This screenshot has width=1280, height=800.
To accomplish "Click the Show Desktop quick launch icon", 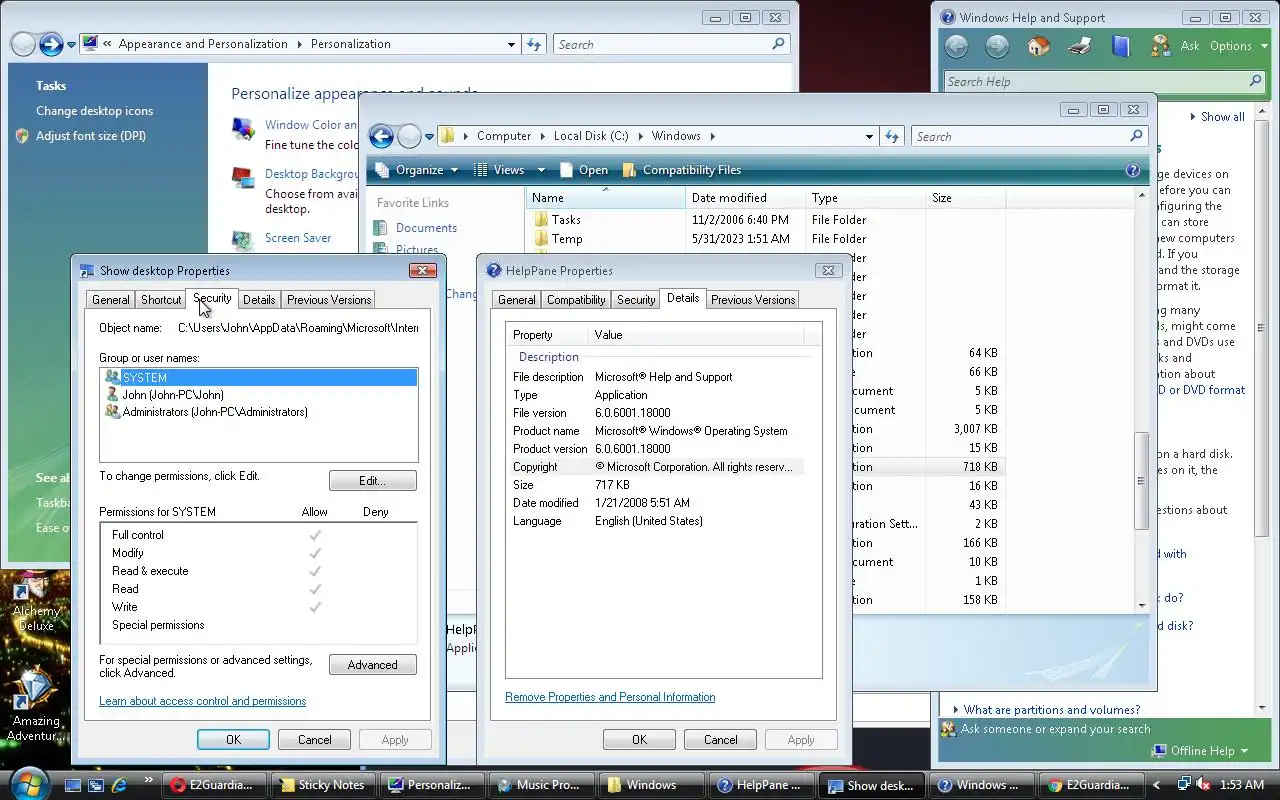I will click(x=73, y=785).
